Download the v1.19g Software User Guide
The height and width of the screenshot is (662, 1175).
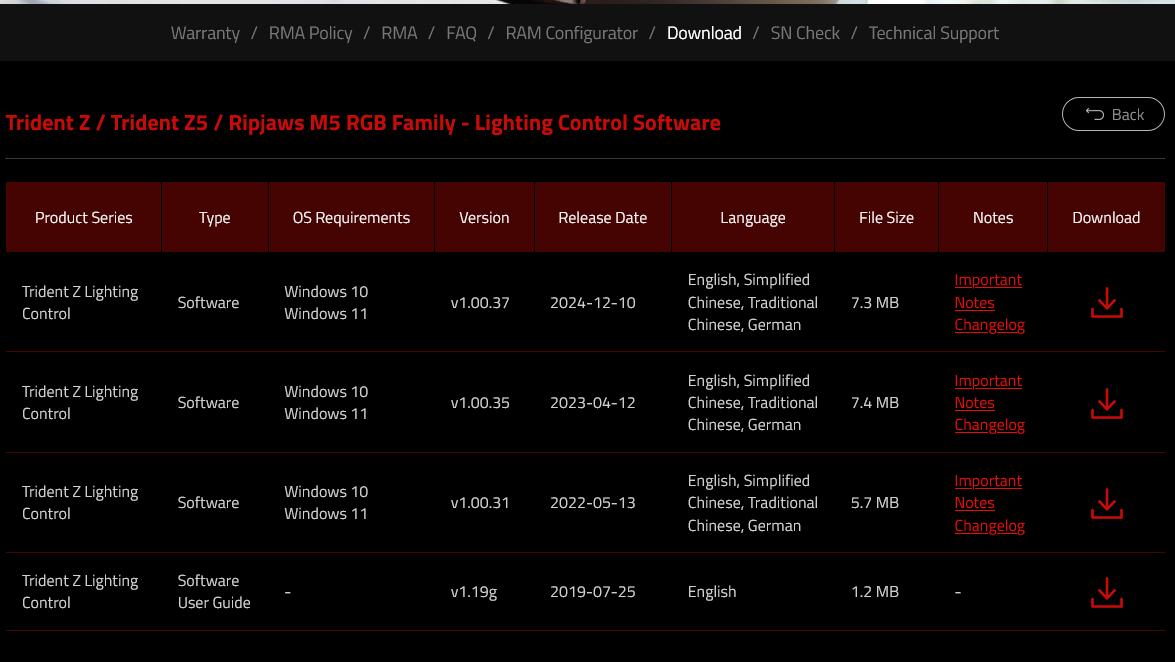pyautogui.click(x=1106, y=592)
